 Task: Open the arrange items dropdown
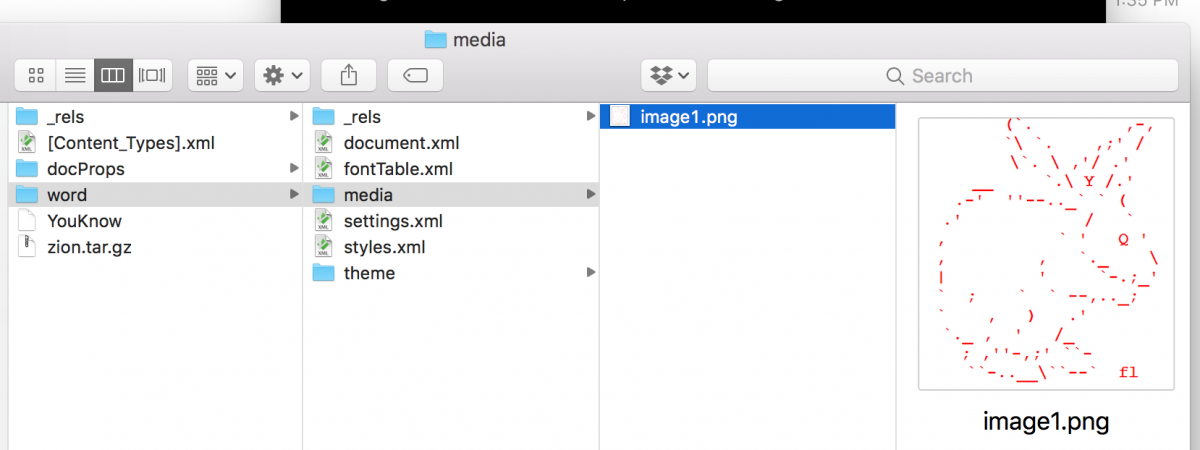click(x=215, y=75)
